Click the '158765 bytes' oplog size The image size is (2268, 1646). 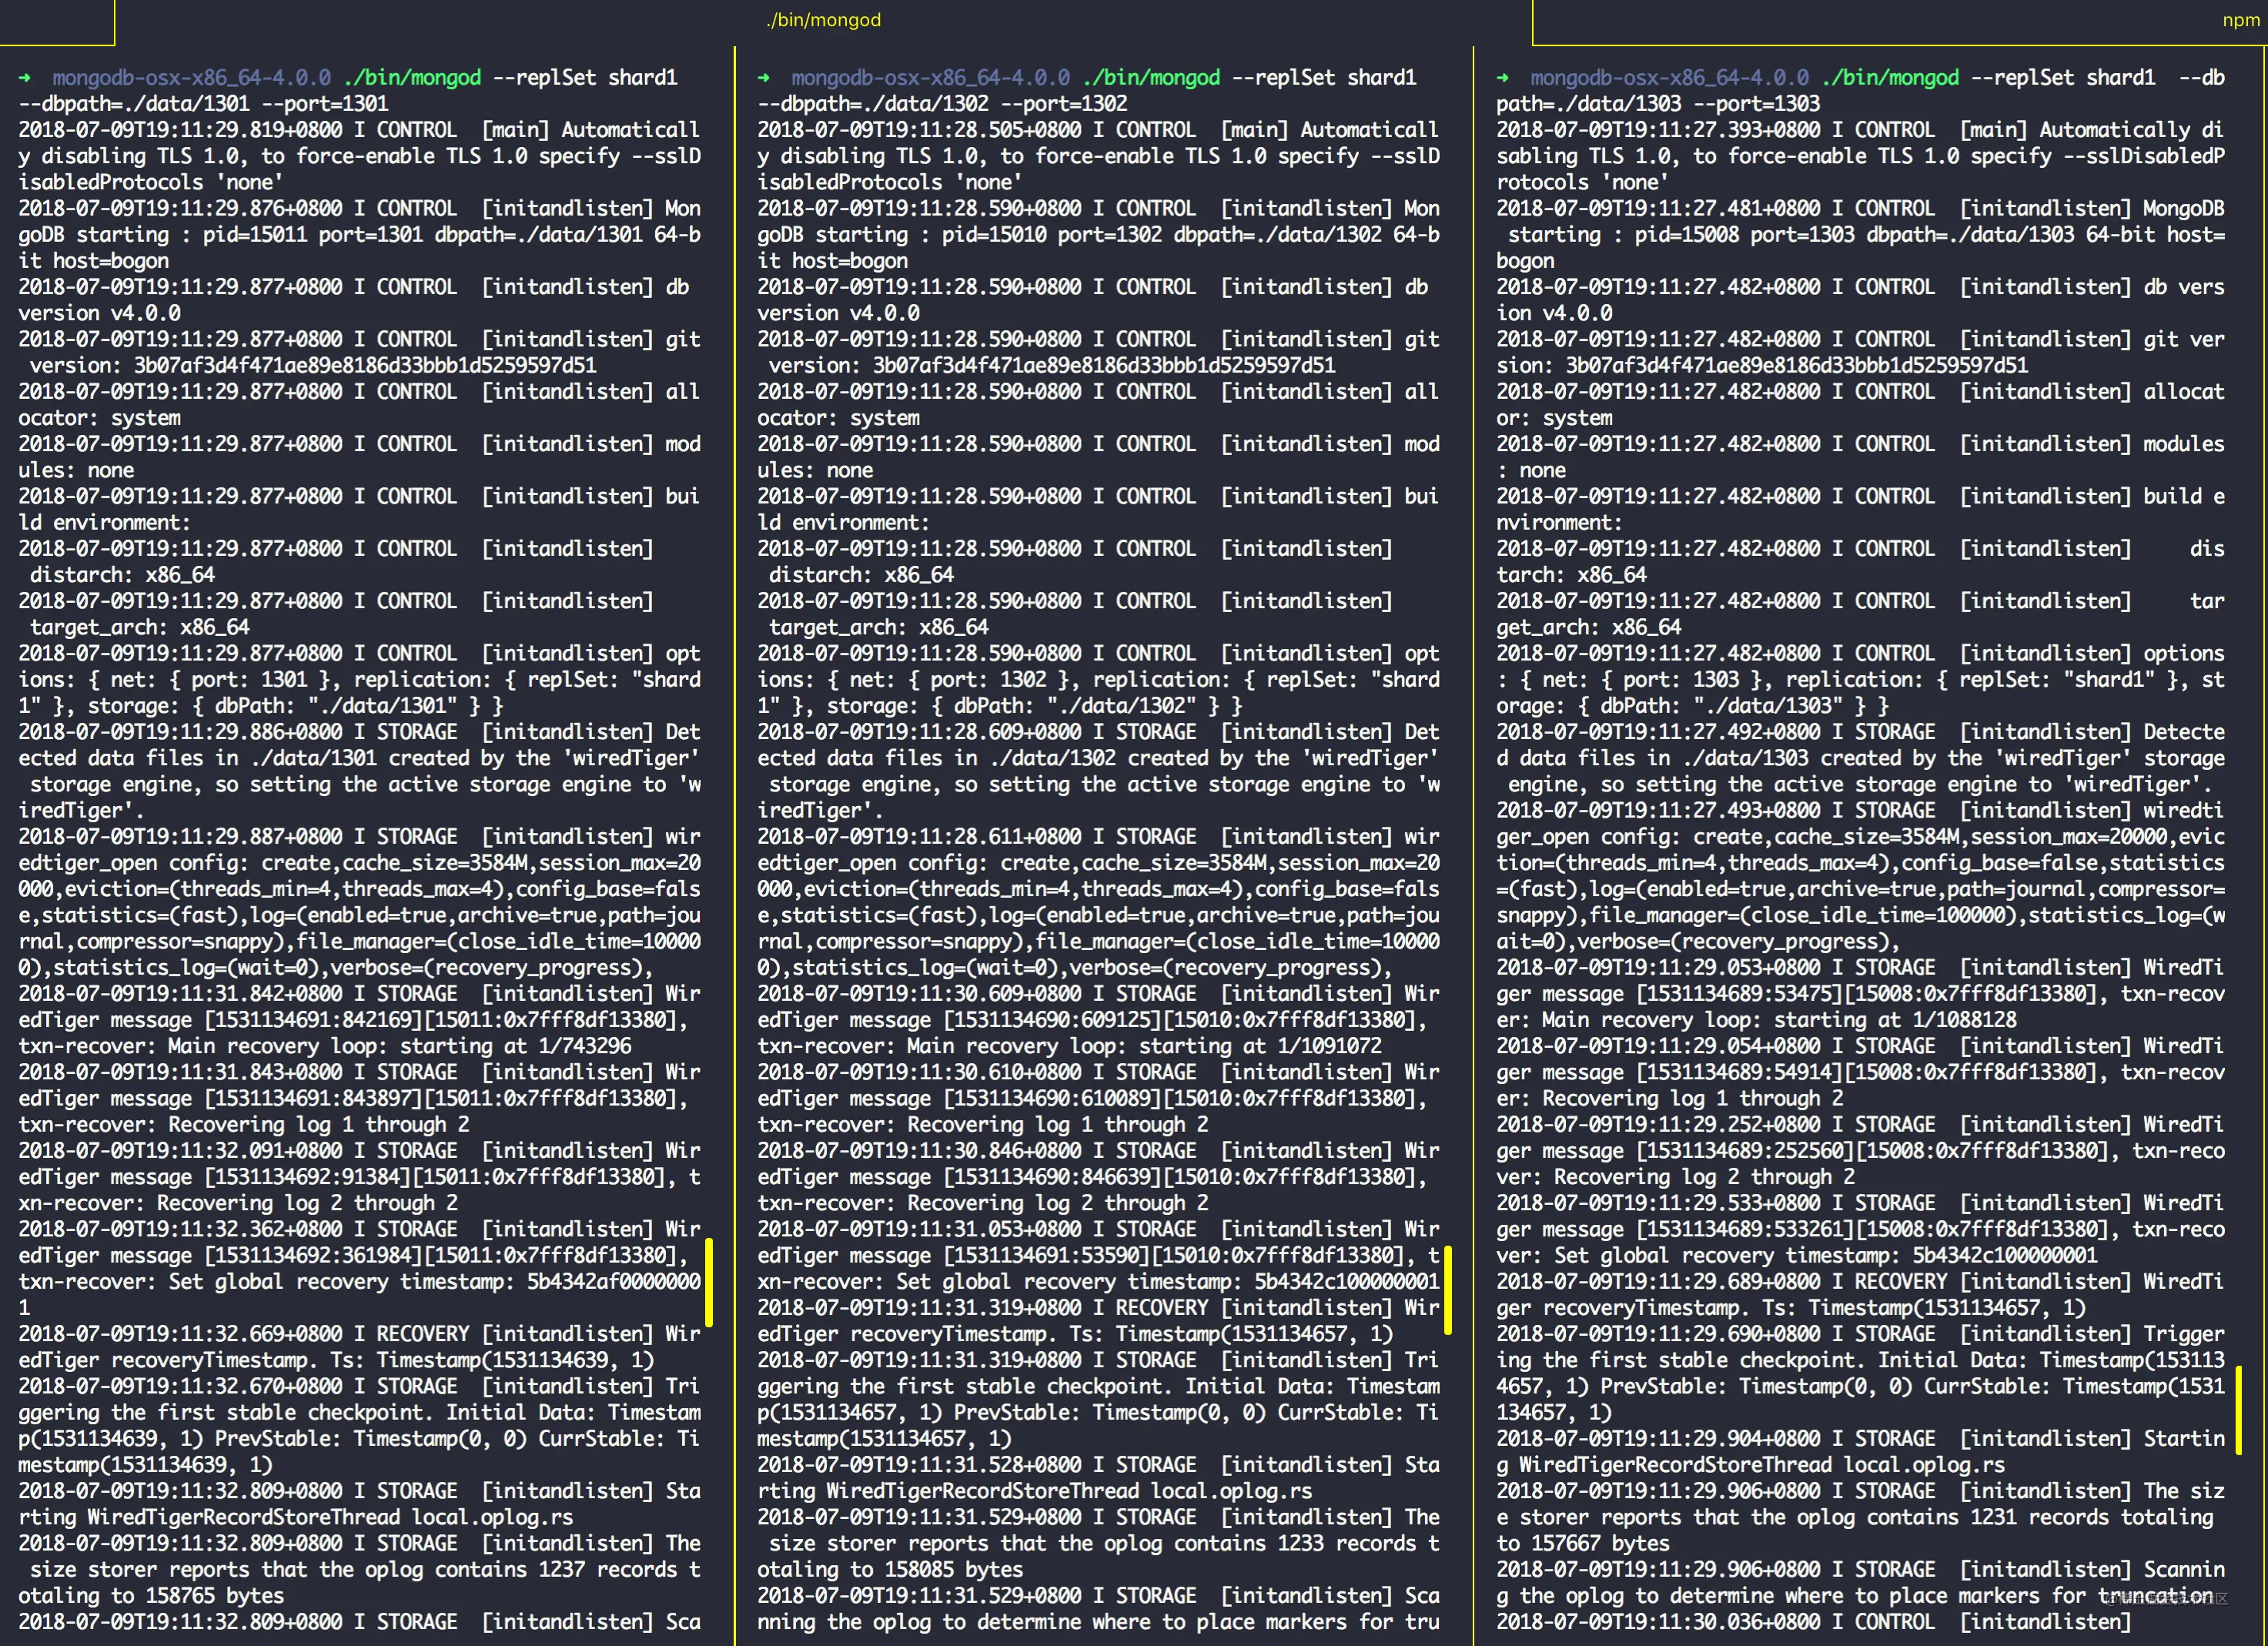pos(215,1596)
